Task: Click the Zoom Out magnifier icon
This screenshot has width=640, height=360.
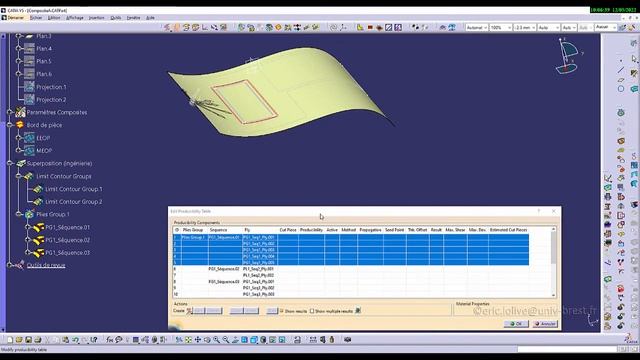Action: tap(226, 340)
